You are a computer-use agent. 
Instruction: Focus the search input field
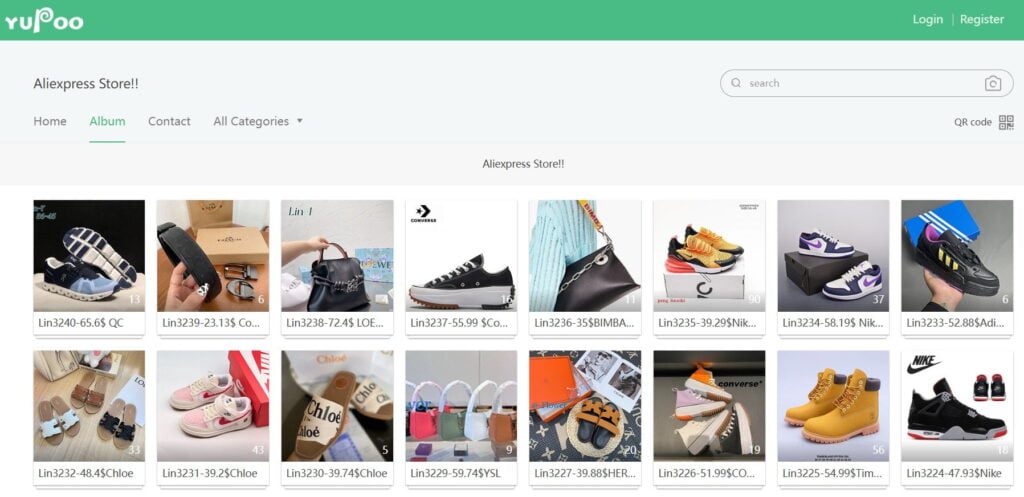pyautogui.click(x=866, y=83)
